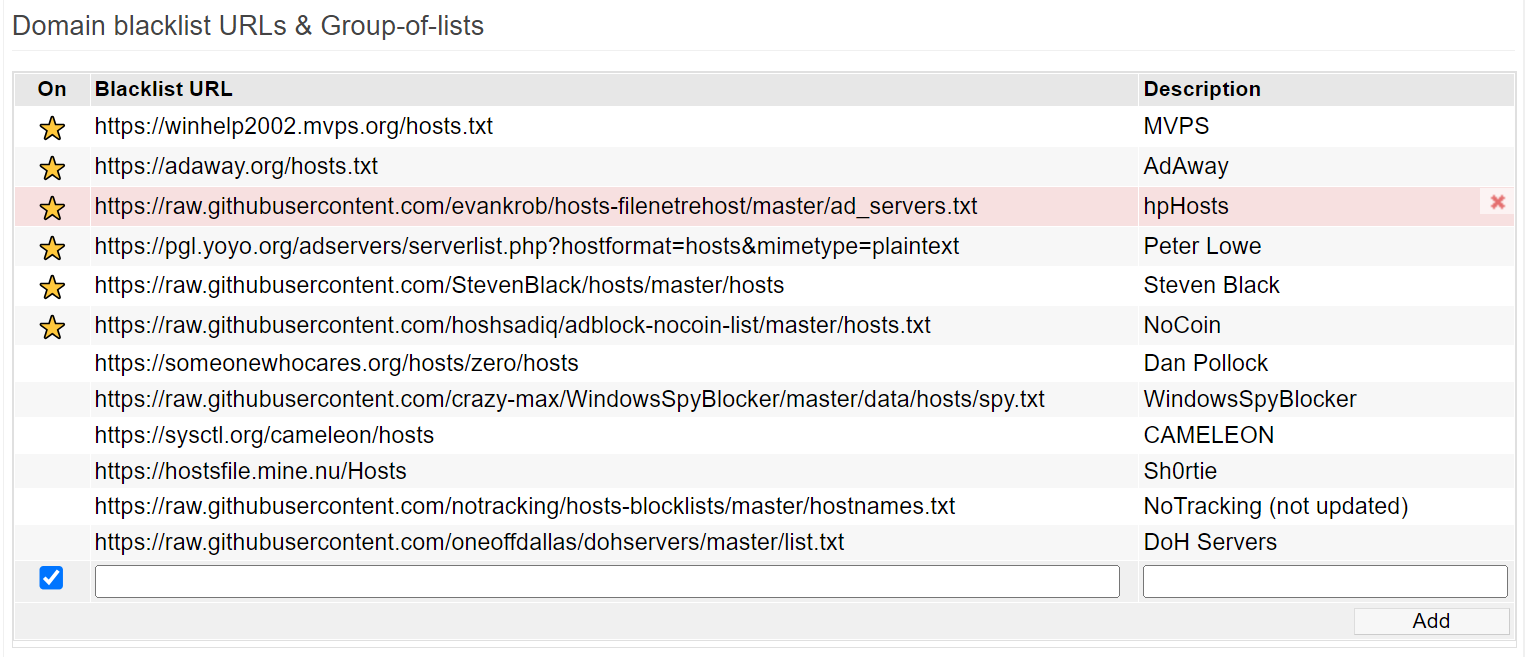Select the StevenBlack hosts URL
The width and height of the screenshot is (1525, 657).
[x=439, y=285]
